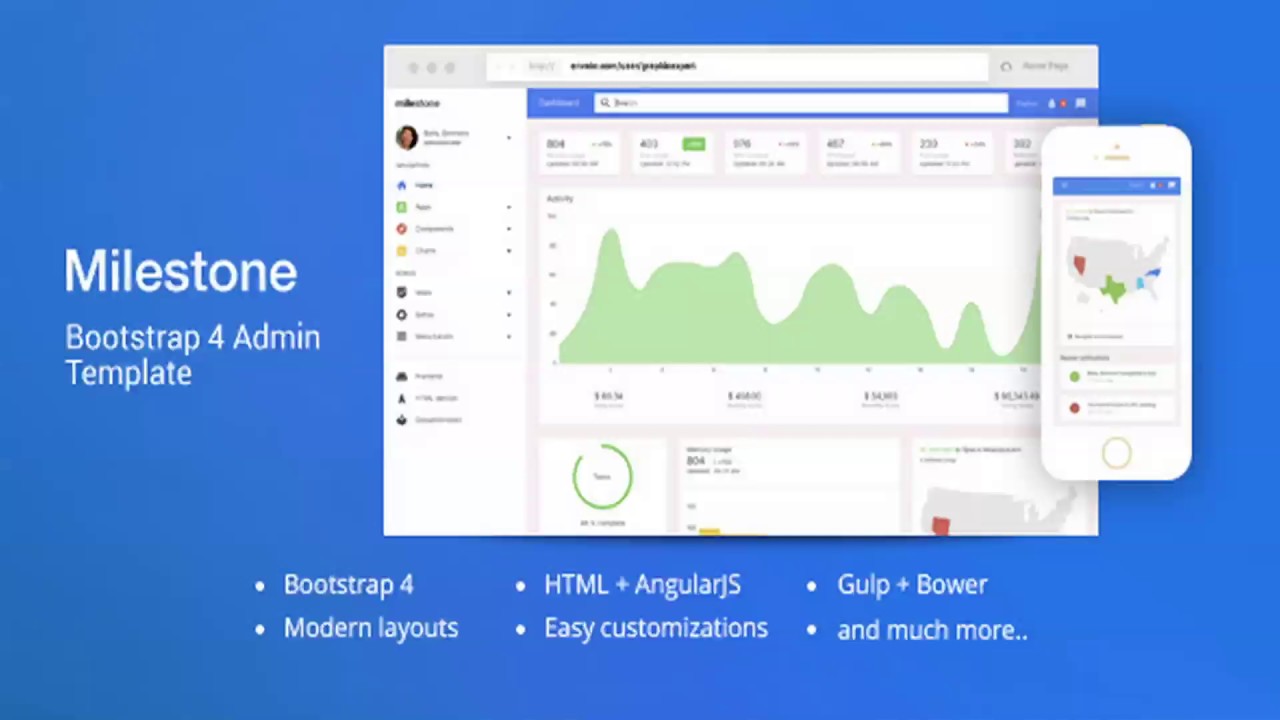Screen dimensions: 1280x720
Task: Open the notifications bell in header
Action: (1051, 103)
